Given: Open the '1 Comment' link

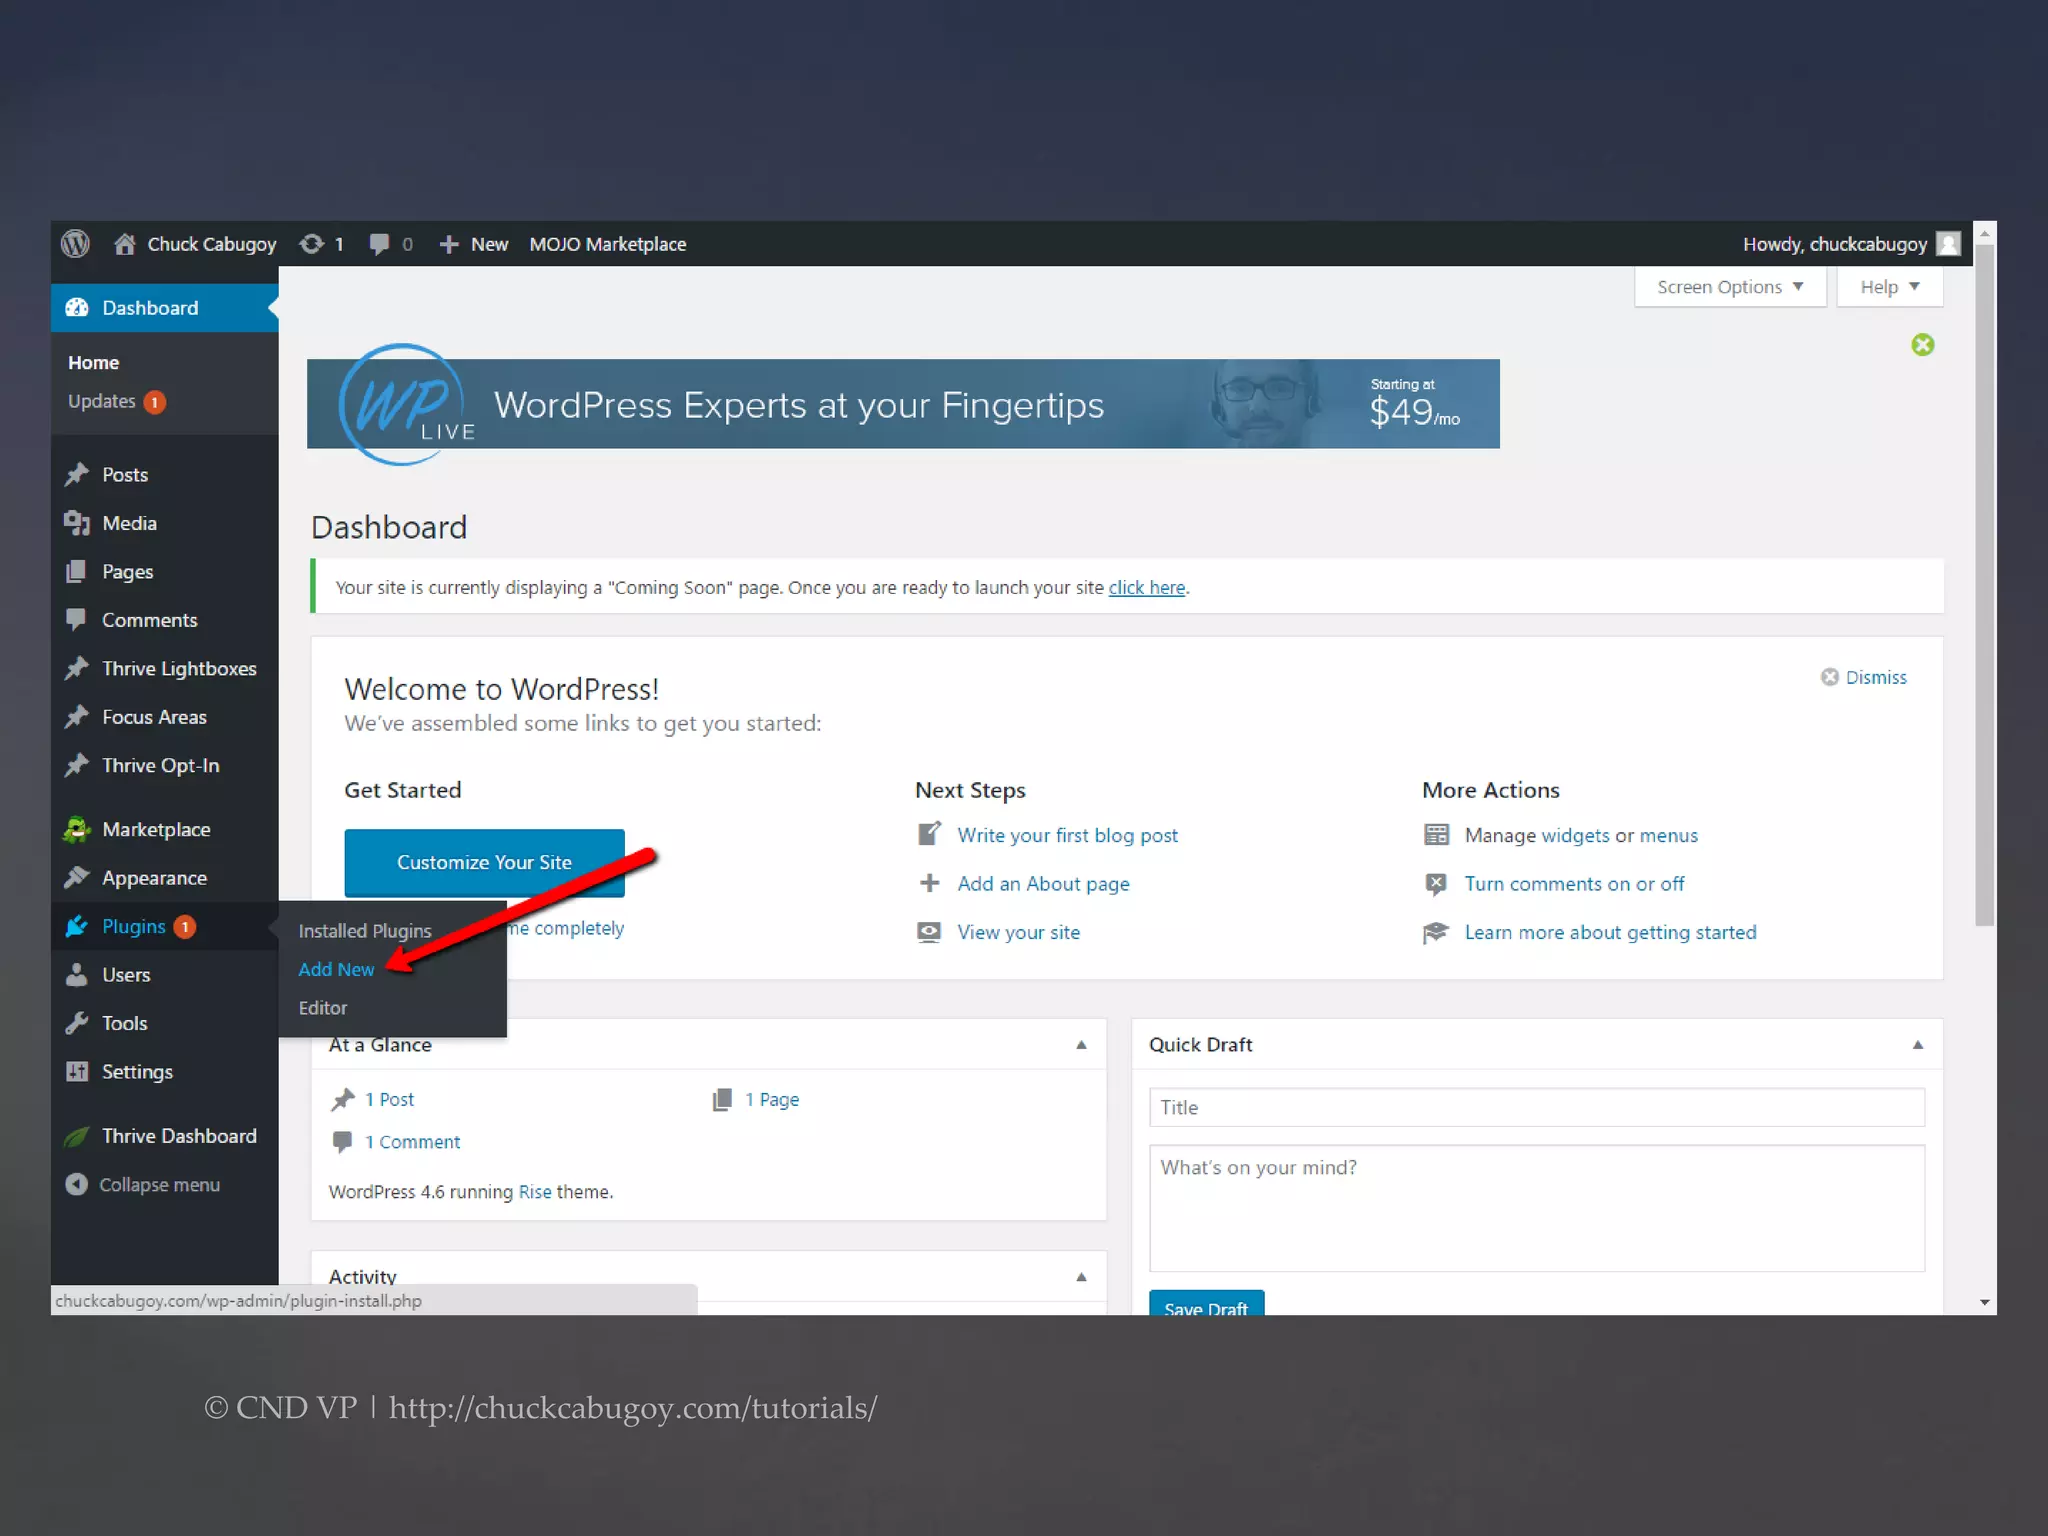Looking at the screenshot, I should click(412, 1142).
